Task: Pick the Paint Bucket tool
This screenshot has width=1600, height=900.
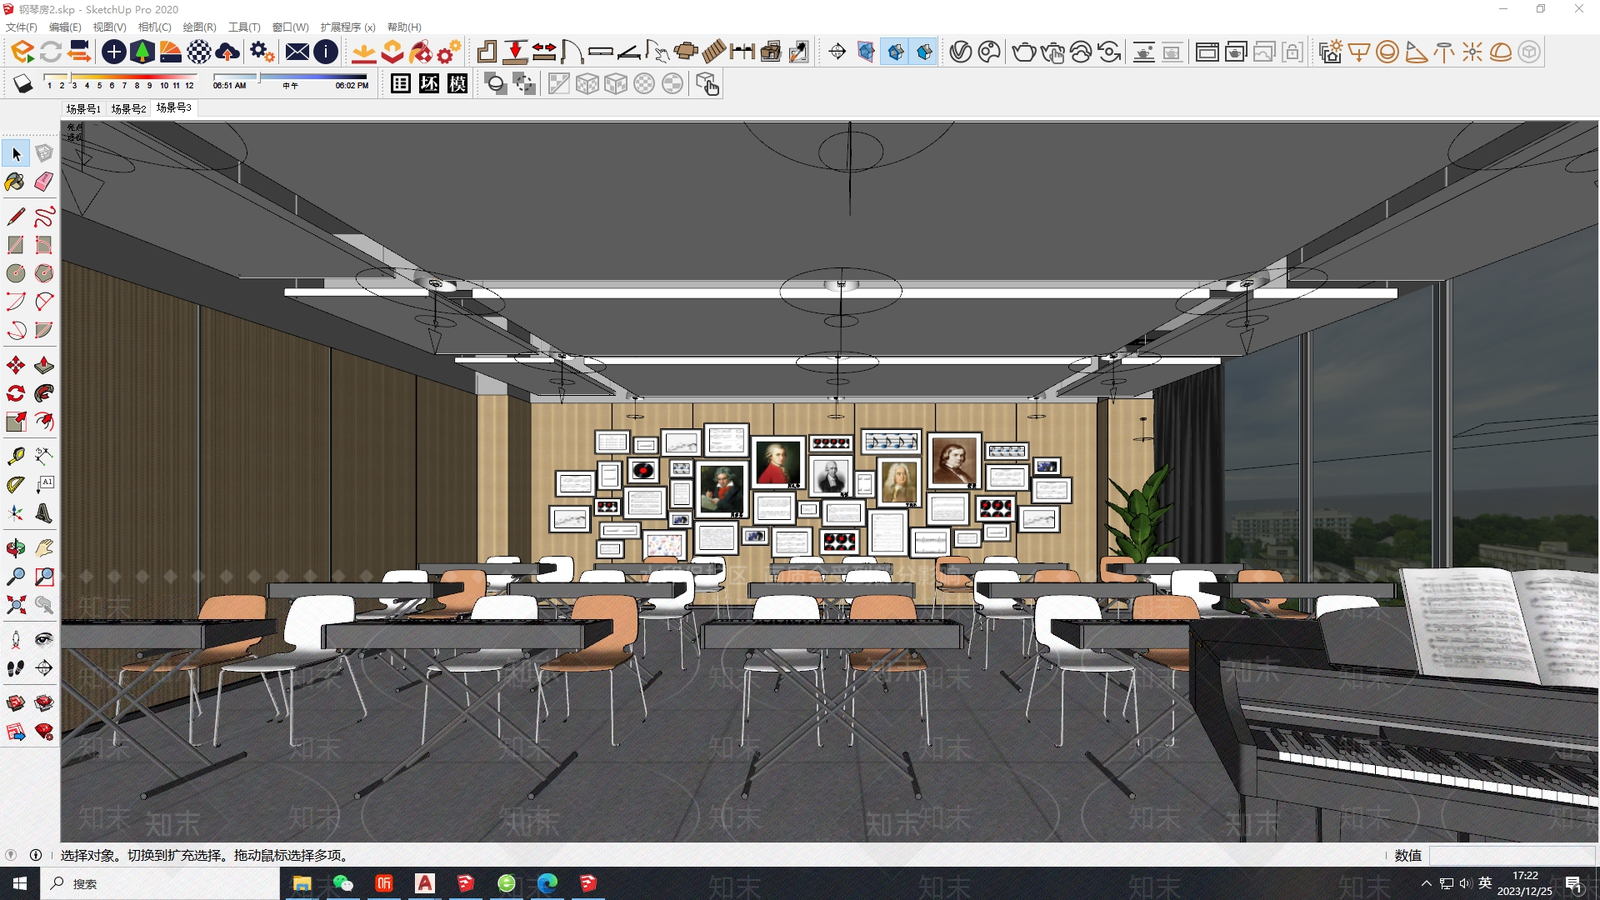Action: (16, 181)
